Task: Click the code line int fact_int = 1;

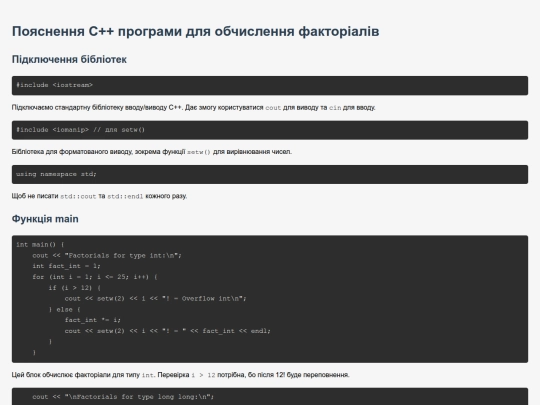Action: (66, 266)
